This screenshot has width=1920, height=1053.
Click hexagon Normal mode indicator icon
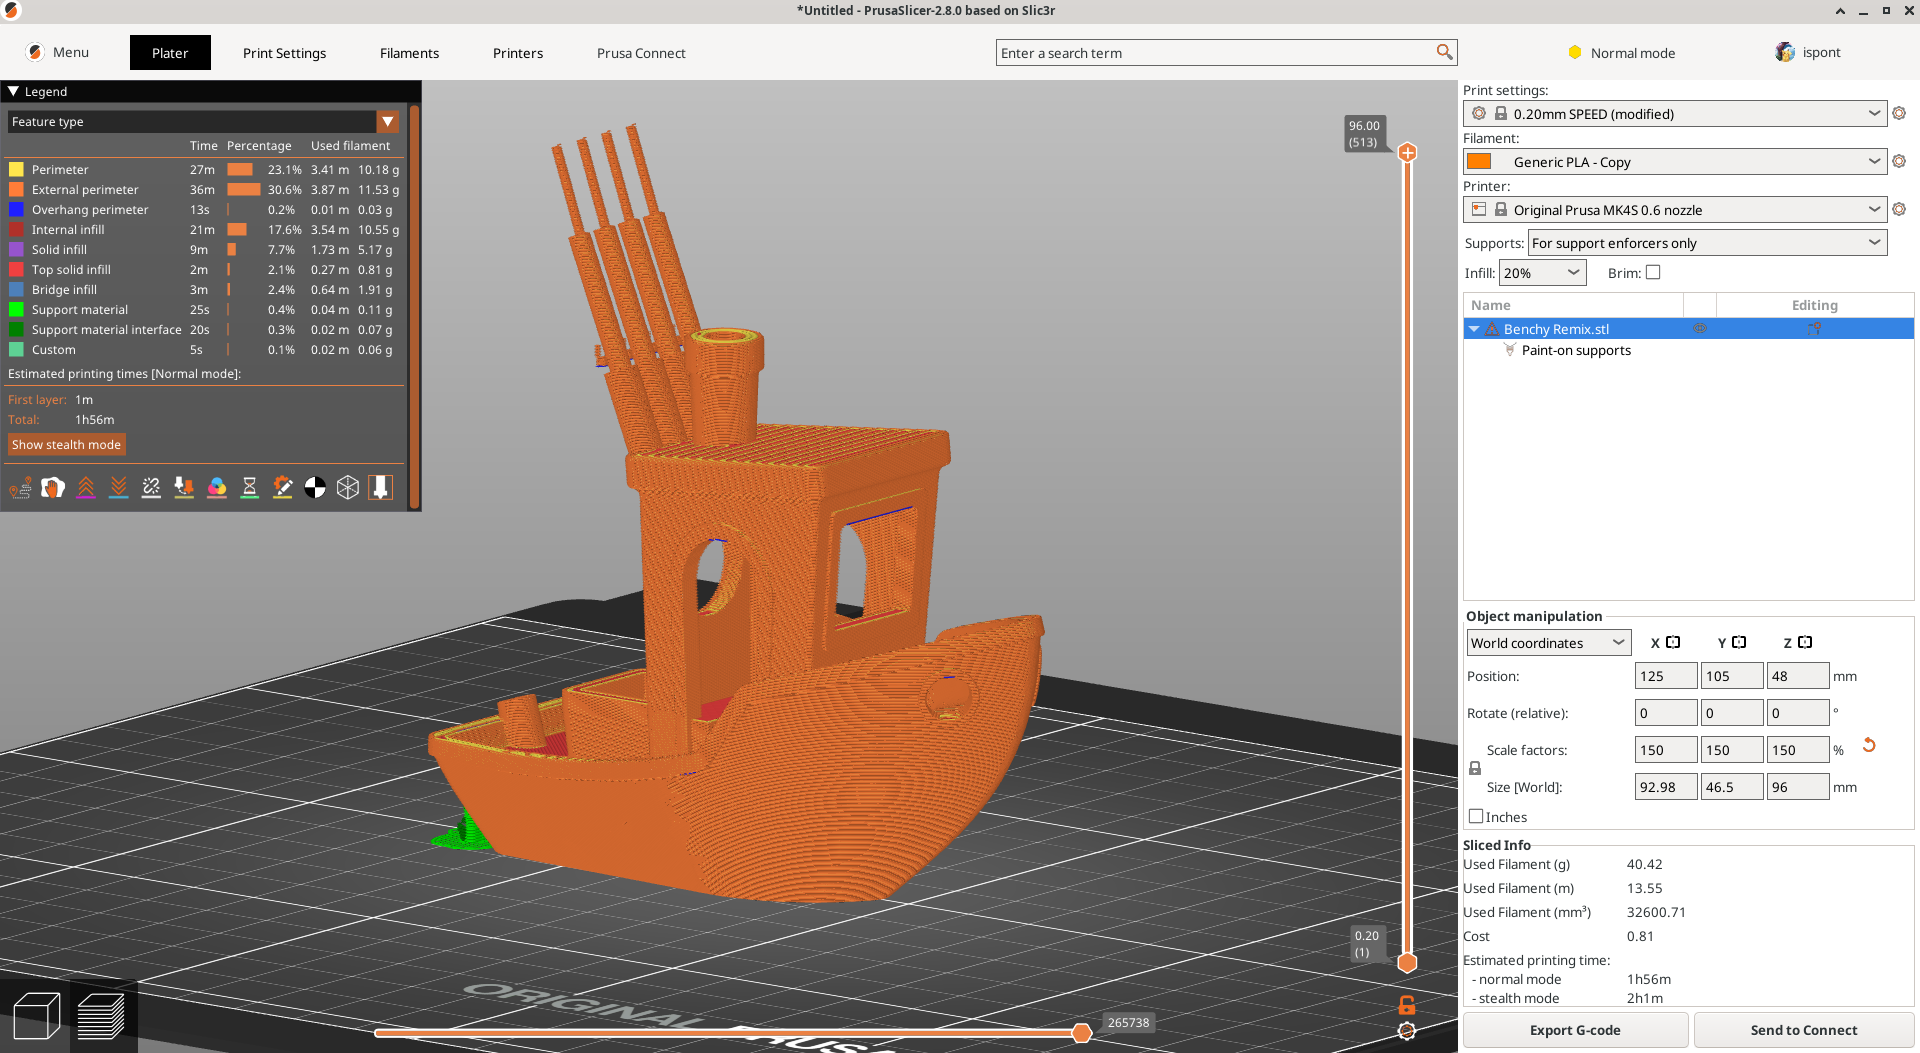(1575, 53)
